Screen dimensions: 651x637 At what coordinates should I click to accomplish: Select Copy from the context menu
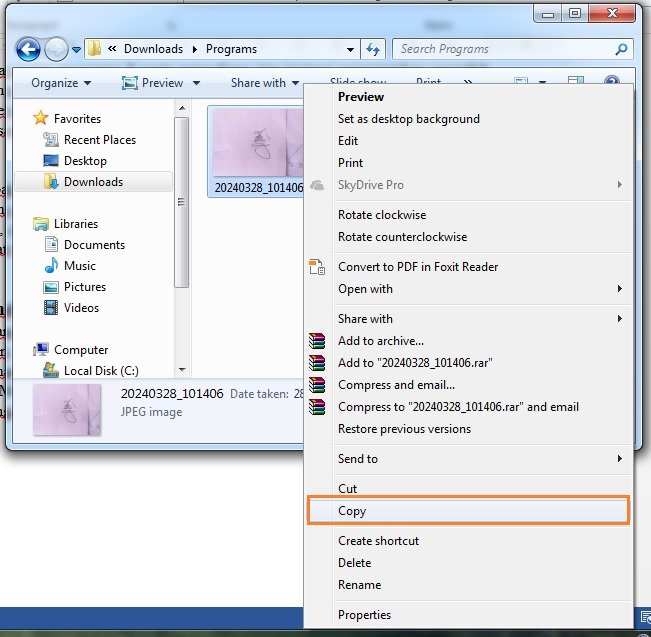click(352, 511)
